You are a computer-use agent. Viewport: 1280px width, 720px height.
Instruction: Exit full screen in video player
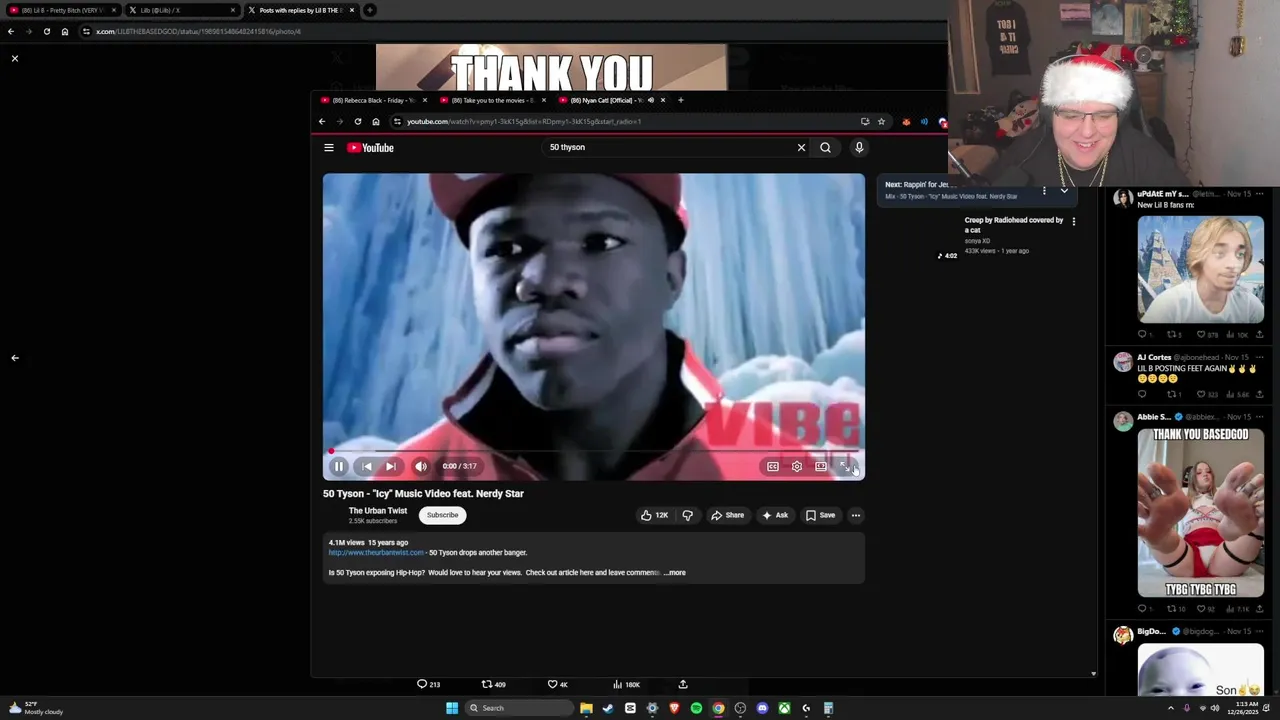846,466
